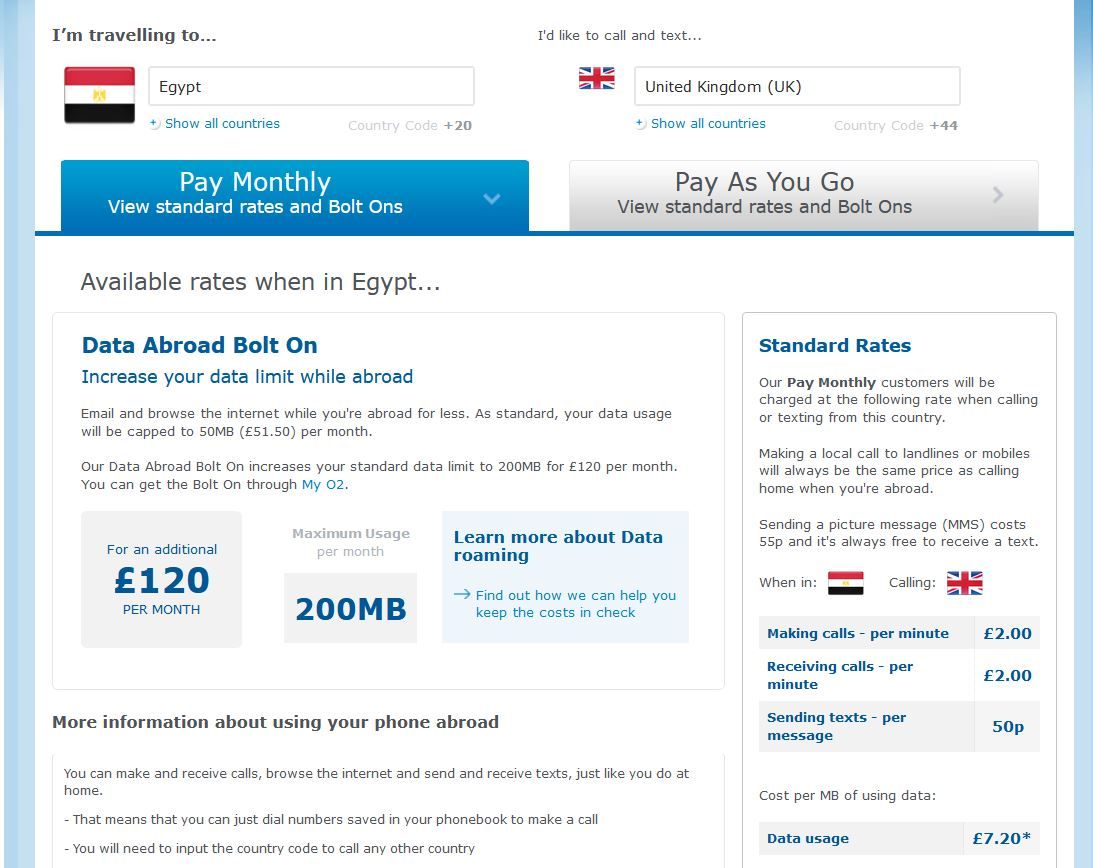Click the plus icon before 'Show all countries' right
Image resolution: width=1093 pixels, height=868 pixels.
(x=639, y=122)
